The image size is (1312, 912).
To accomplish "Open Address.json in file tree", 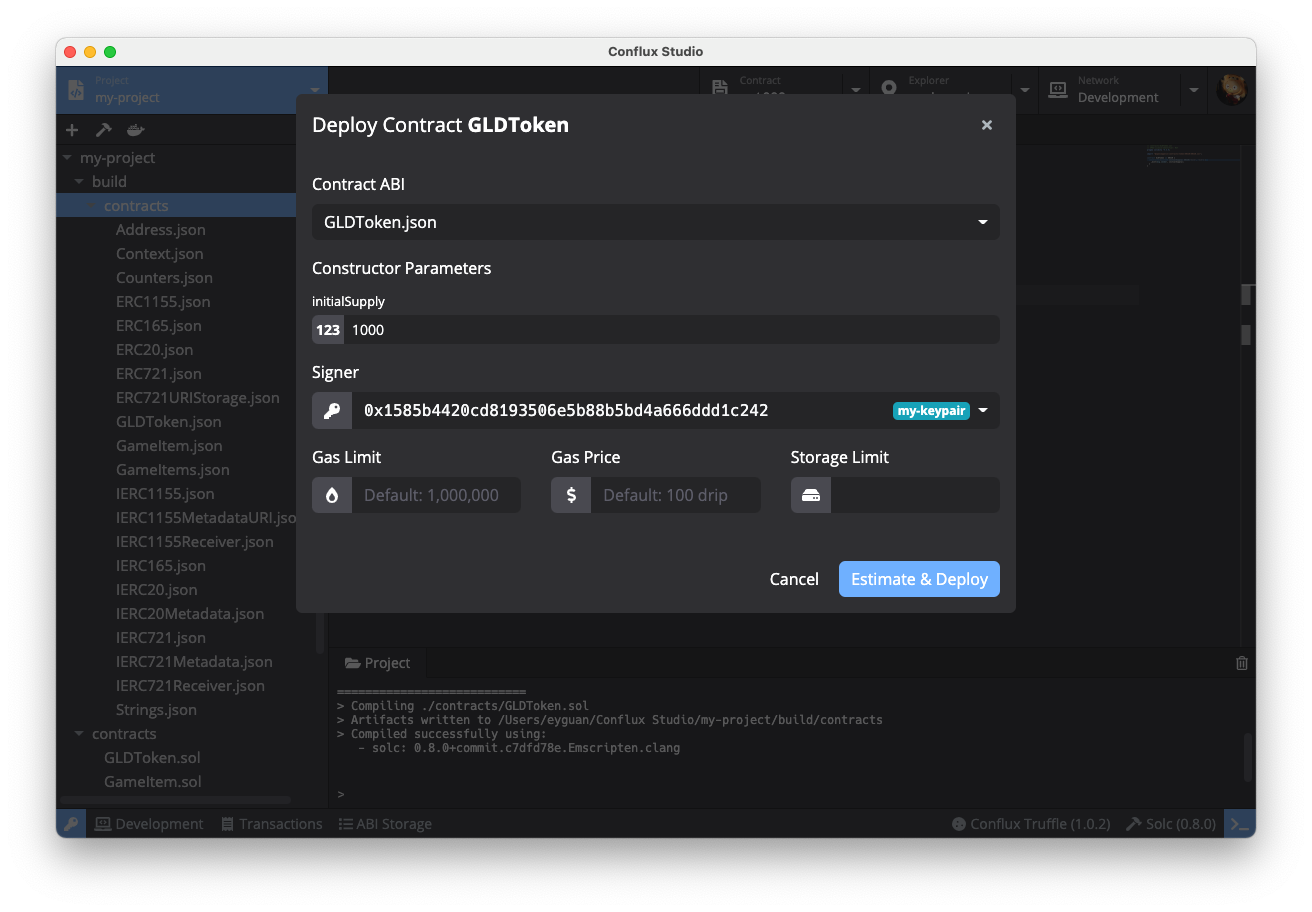I will [160, 230].
